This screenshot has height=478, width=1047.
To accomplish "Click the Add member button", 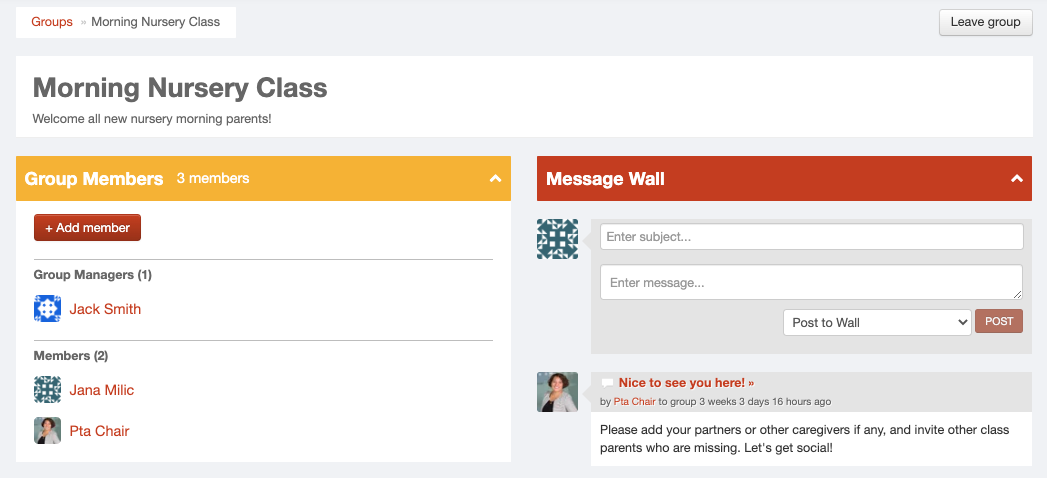I will point(87,228).
